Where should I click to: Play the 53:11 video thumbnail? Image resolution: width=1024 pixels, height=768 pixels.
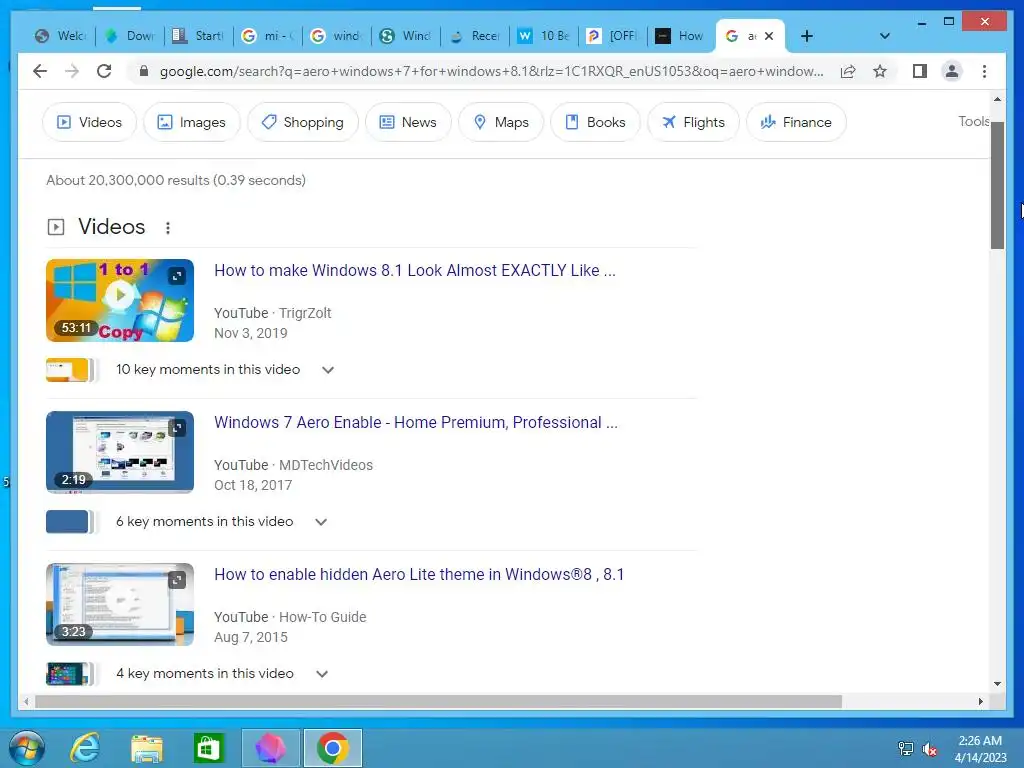pyautogui.click(x=120, y=300)
